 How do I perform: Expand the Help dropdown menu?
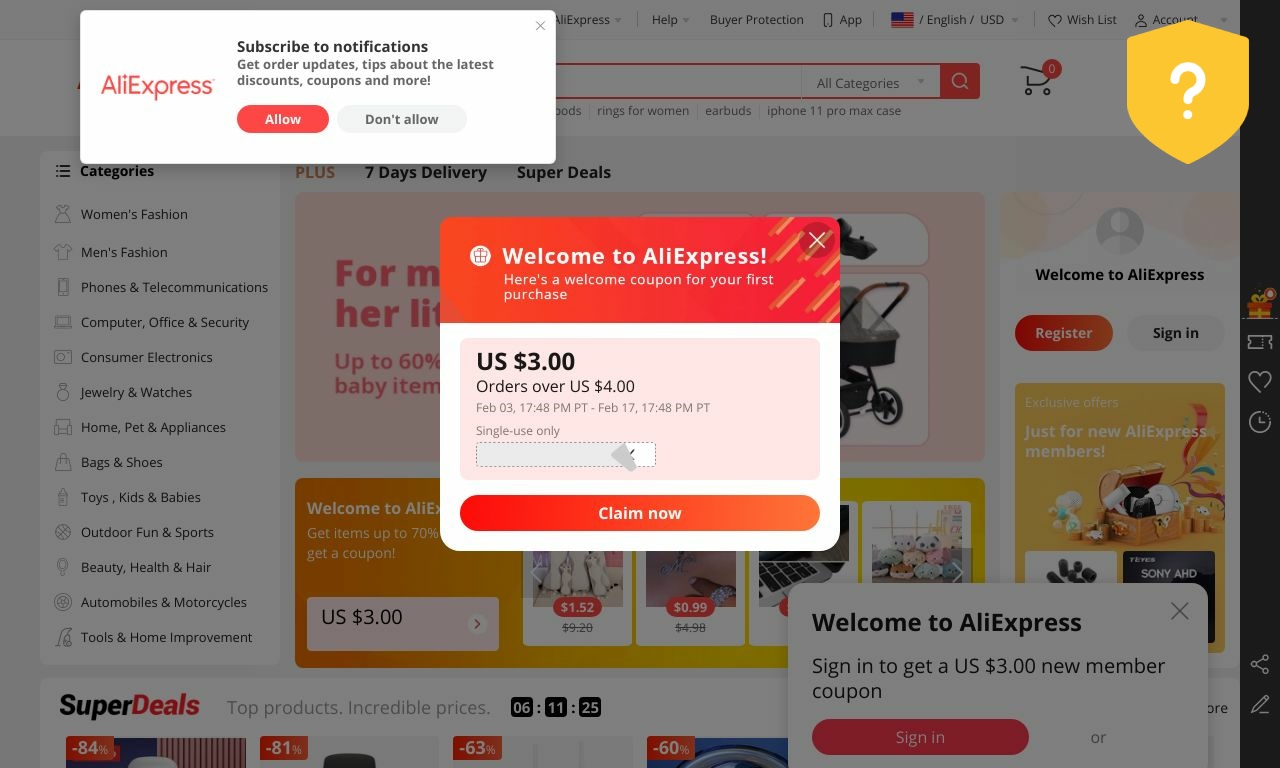(670, 19)
